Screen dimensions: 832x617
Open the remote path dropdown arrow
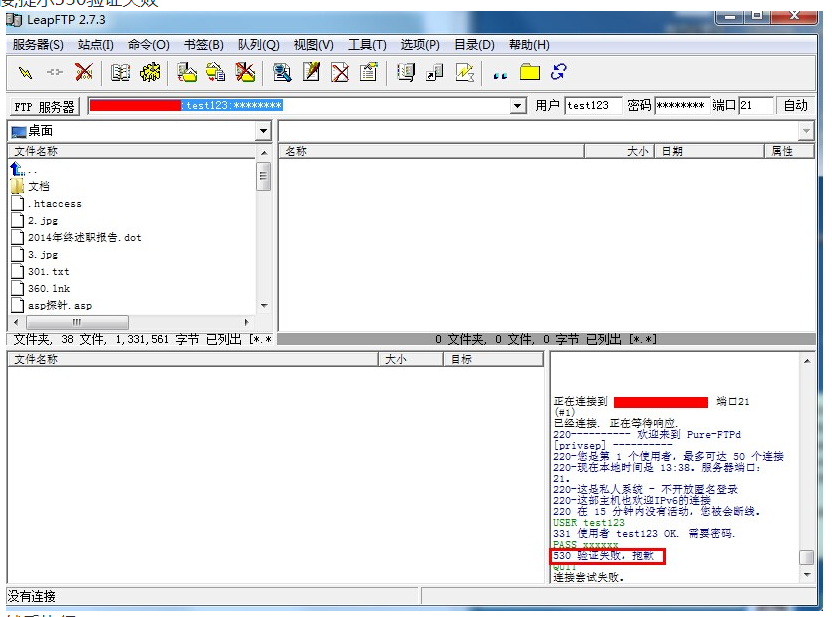806,131
